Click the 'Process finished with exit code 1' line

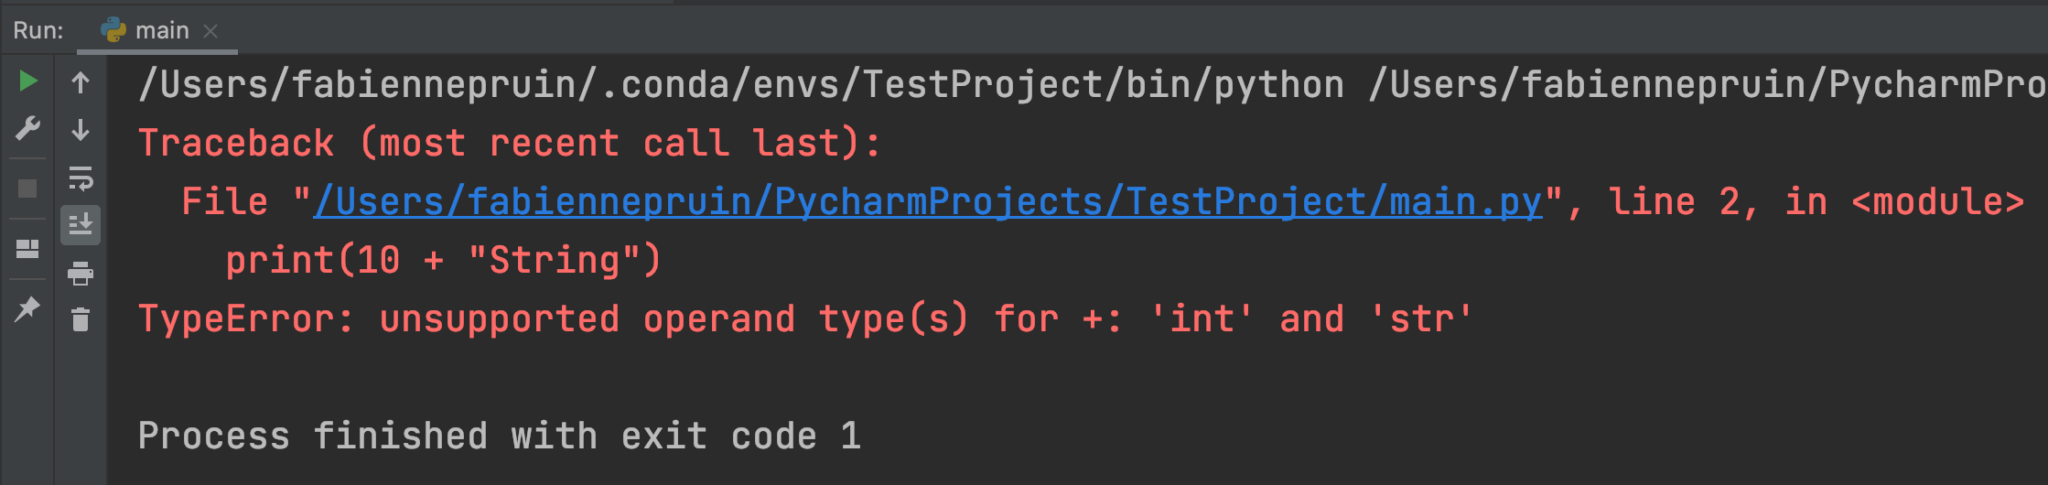point(499,436)
